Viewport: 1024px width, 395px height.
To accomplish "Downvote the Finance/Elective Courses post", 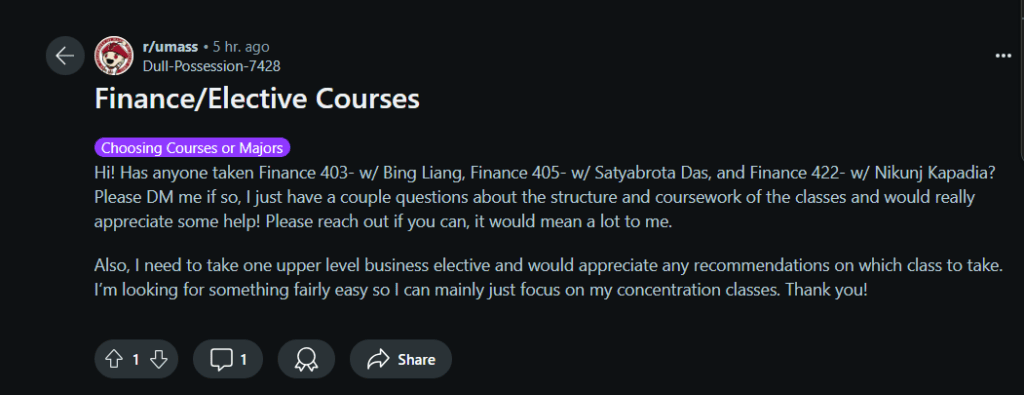I will coord(159,359).
